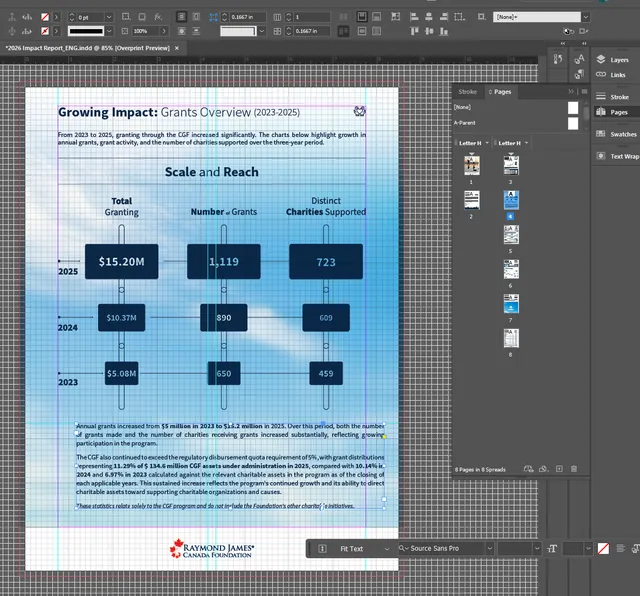Select the [None] parent page row
640x596 pixels.
(x=516, y=107)
